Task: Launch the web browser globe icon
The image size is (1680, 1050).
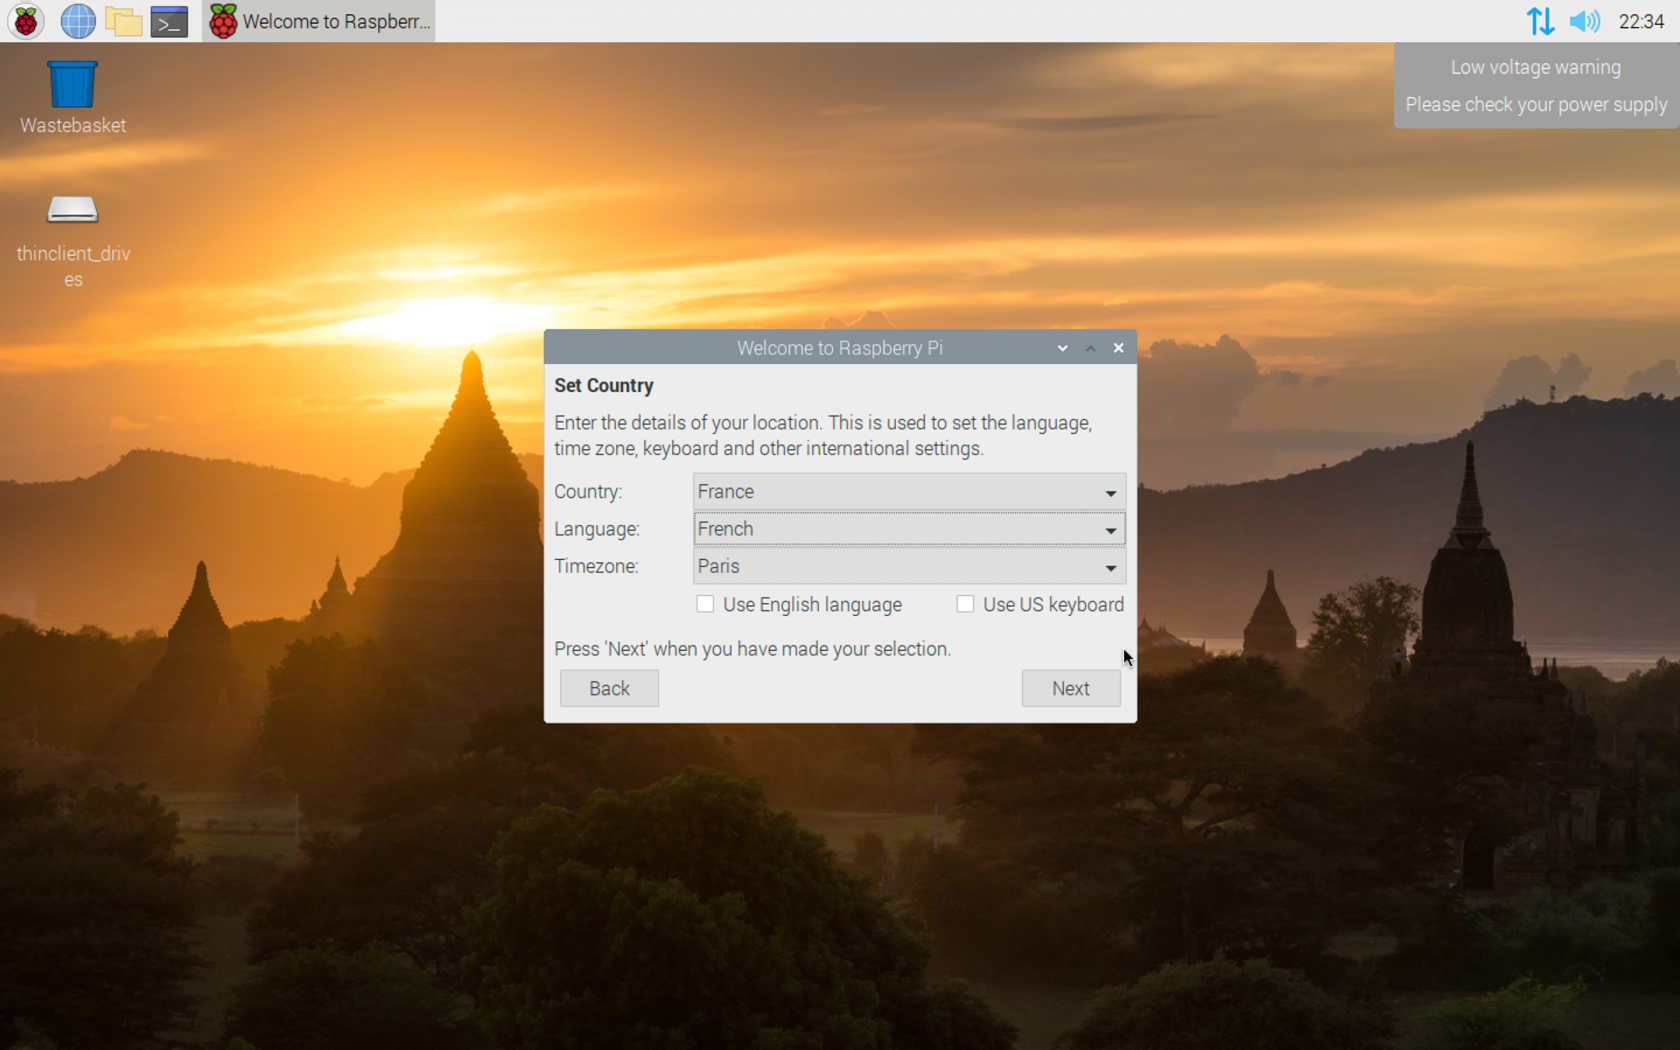Action: (77, 21)
